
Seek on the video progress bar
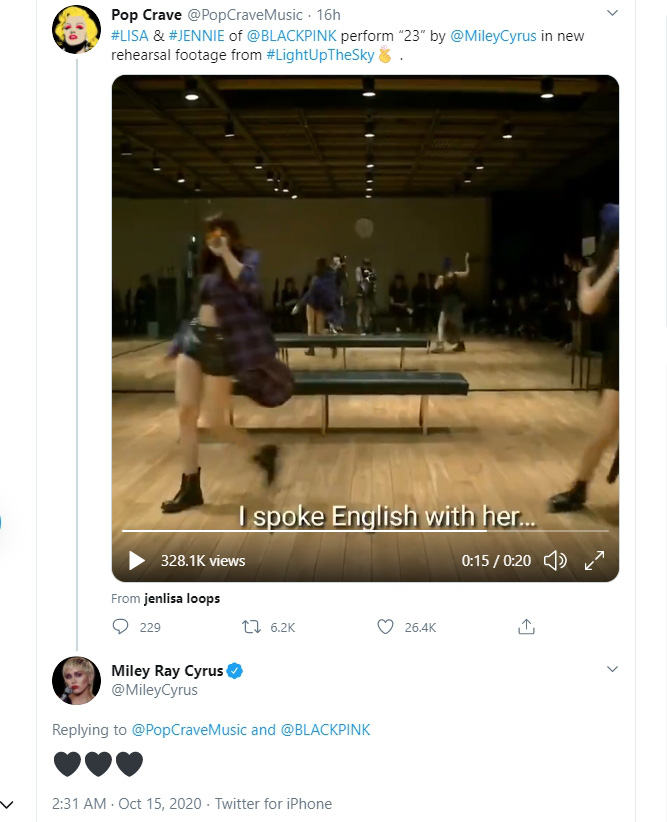point(365,531)
